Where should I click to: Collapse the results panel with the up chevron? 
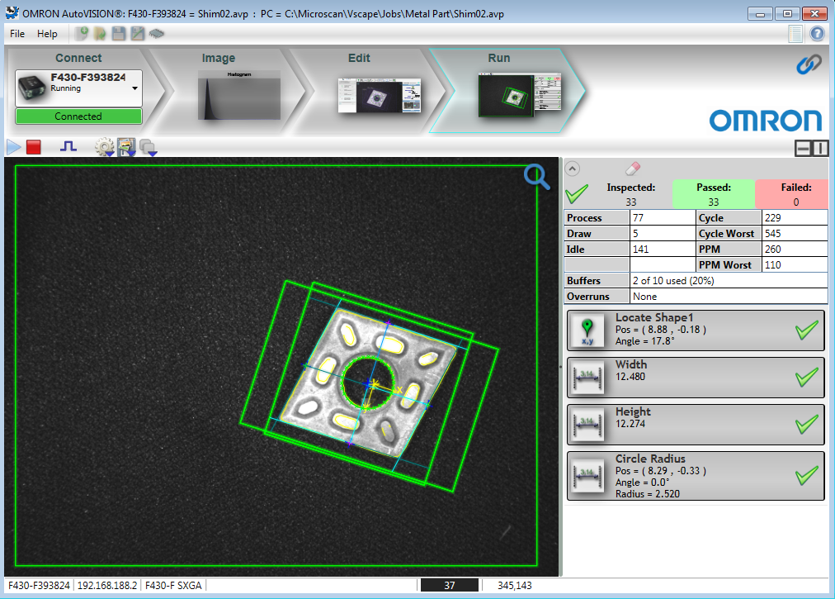572,169
